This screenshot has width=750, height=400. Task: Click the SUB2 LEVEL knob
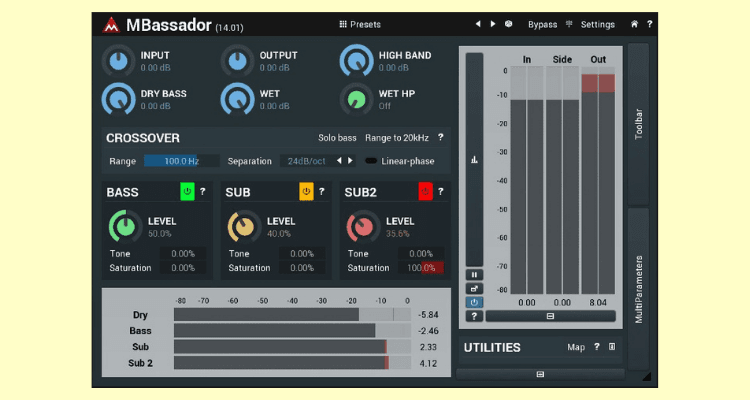363,226
